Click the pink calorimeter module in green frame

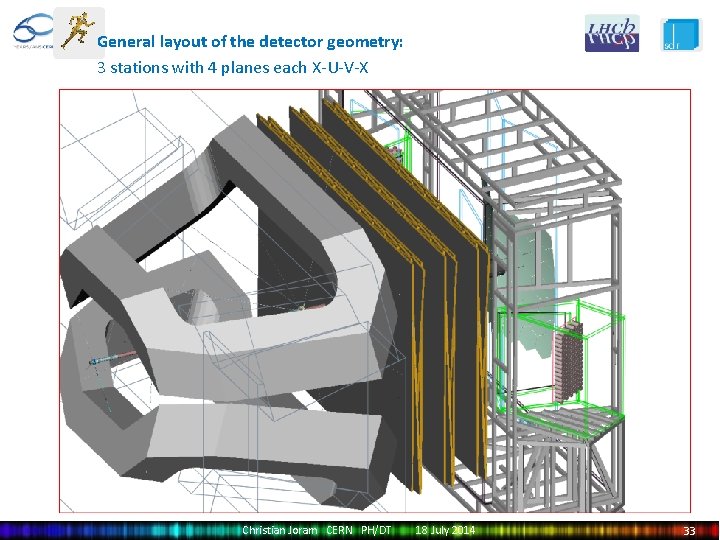[568, 361]
